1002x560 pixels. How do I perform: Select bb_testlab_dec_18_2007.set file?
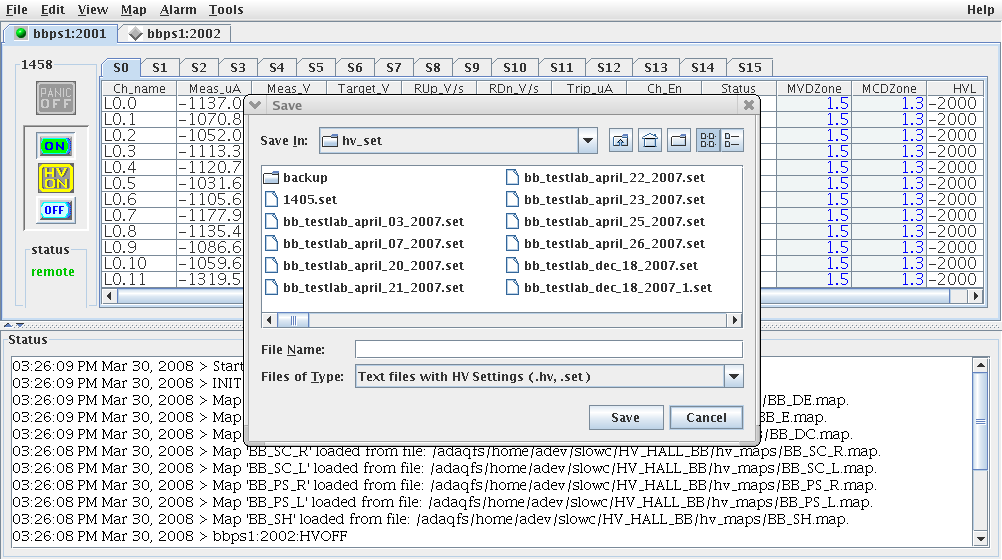tap(601, 266)
